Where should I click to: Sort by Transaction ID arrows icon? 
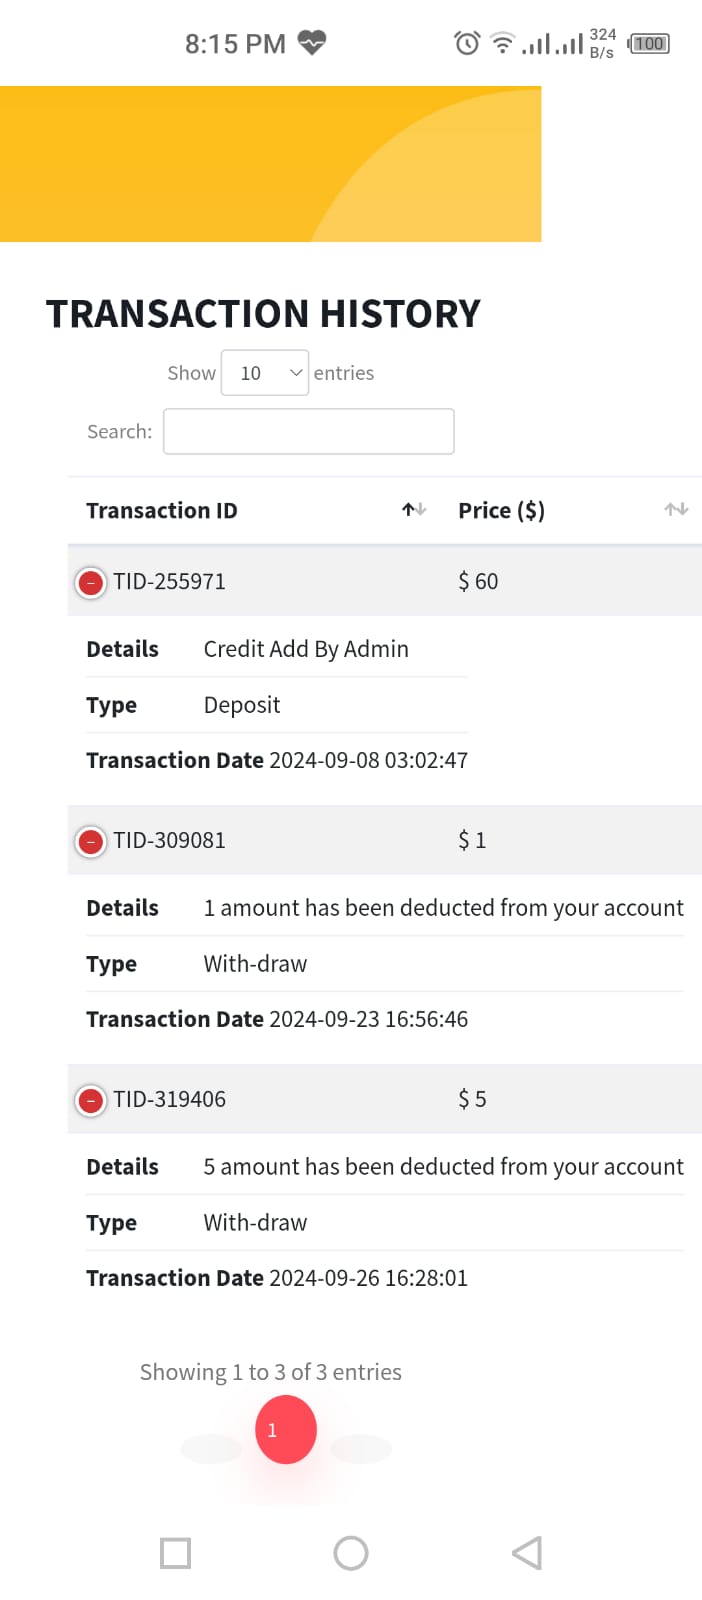[414, 510]
